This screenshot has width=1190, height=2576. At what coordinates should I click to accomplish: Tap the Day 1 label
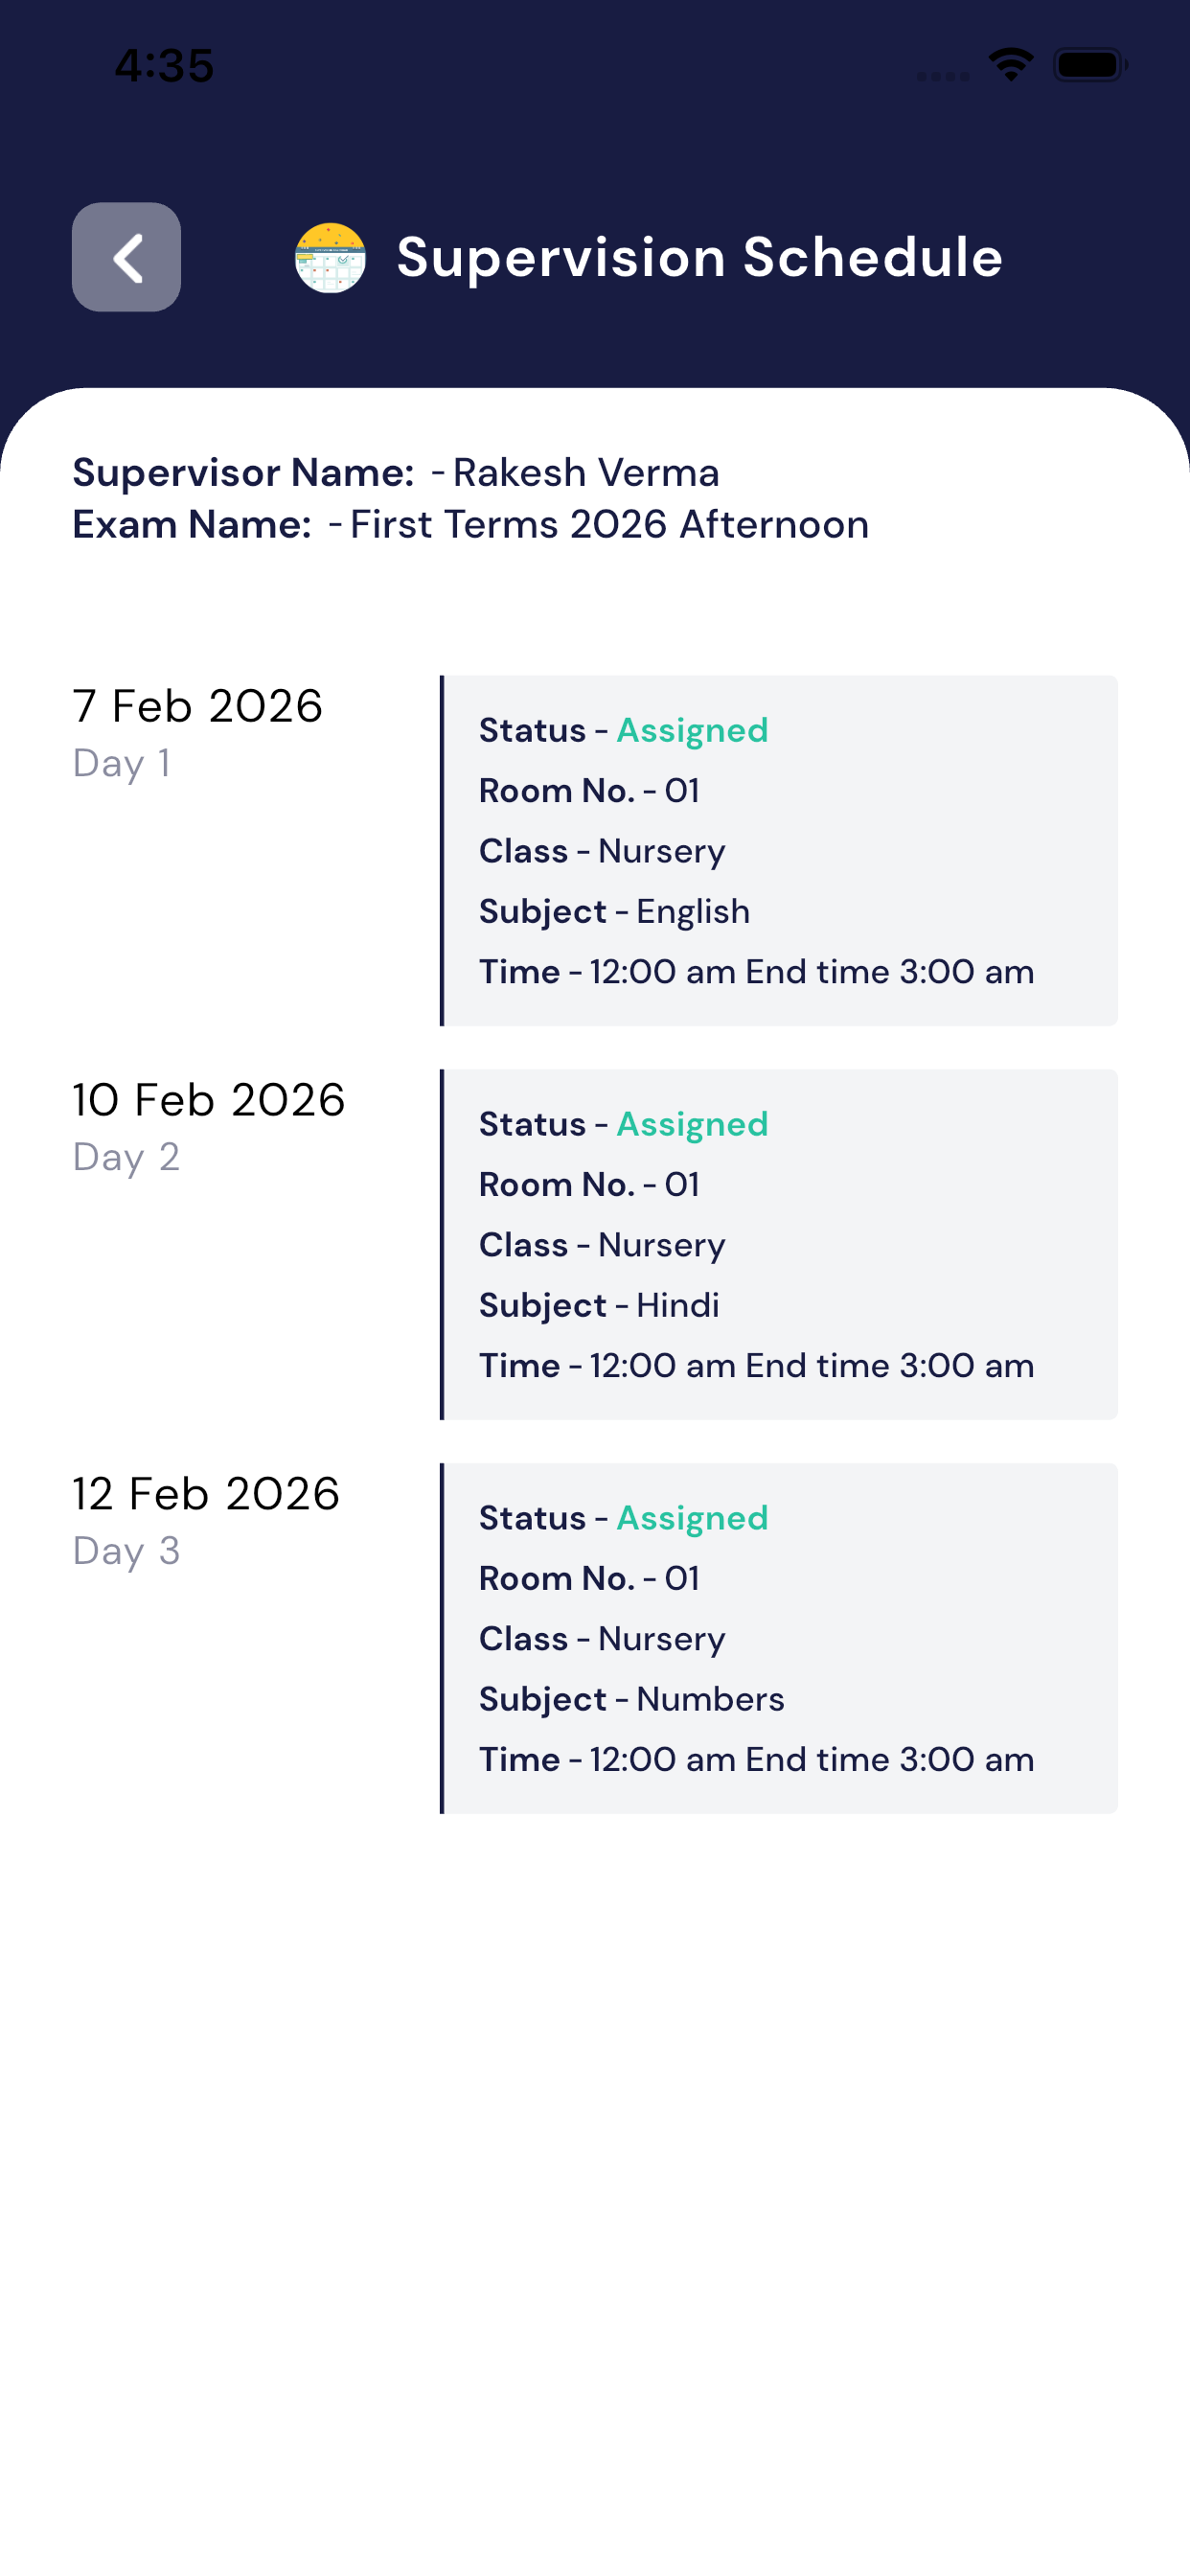click(122, 764)
